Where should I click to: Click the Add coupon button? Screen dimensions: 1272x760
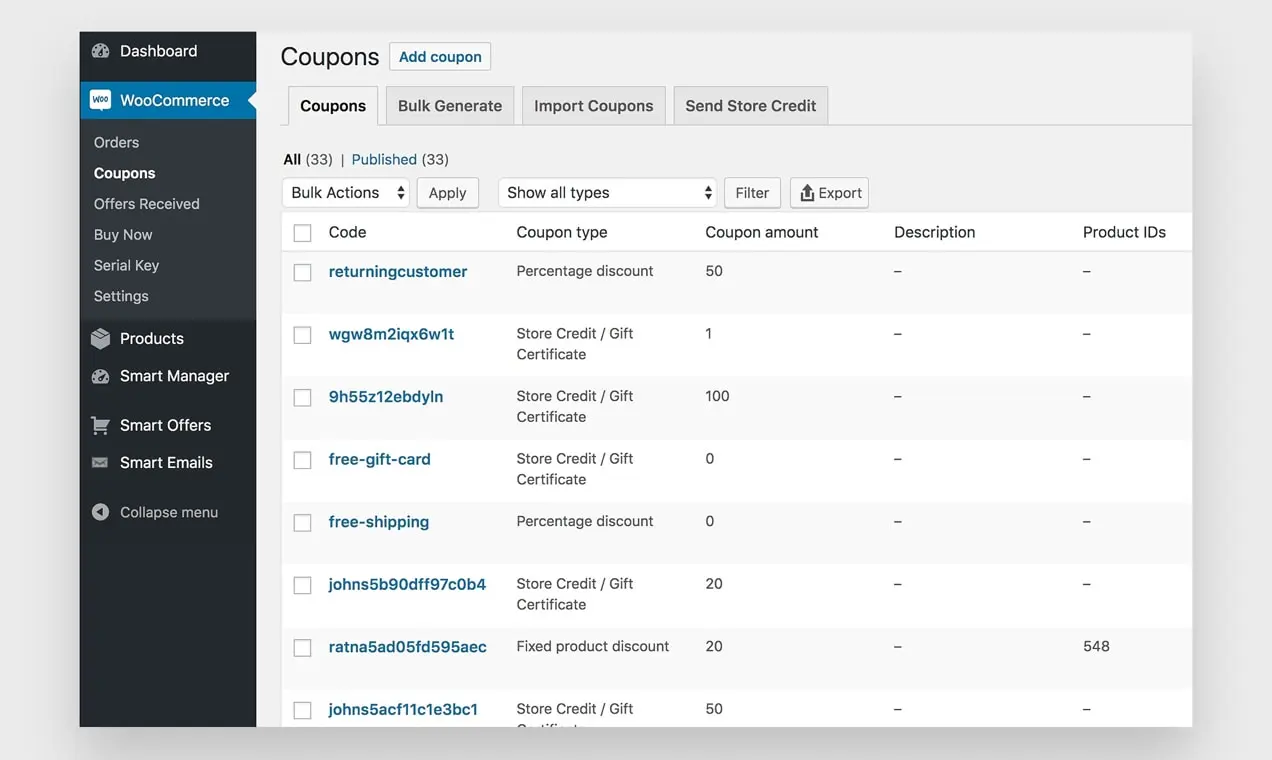pos(440,57)
